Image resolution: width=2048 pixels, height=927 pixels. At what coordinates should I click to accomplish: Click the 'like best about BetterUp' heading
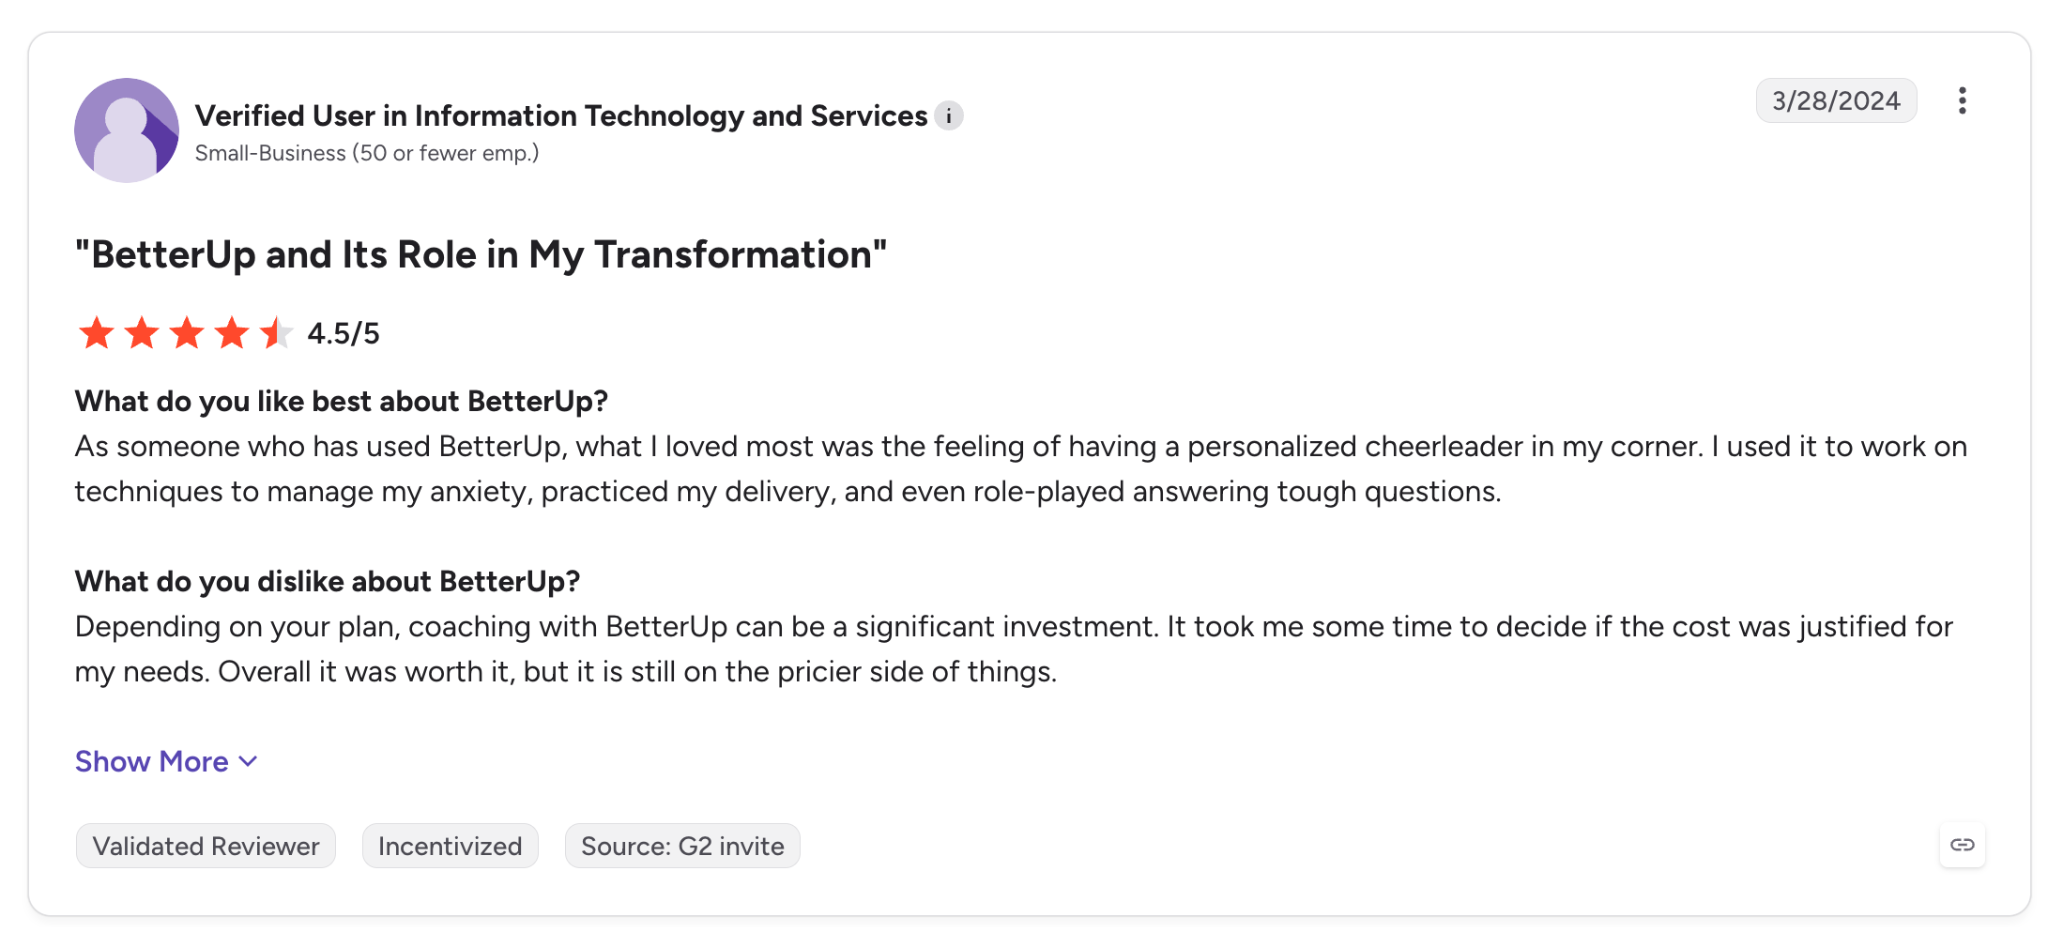(x=342, y=401)
